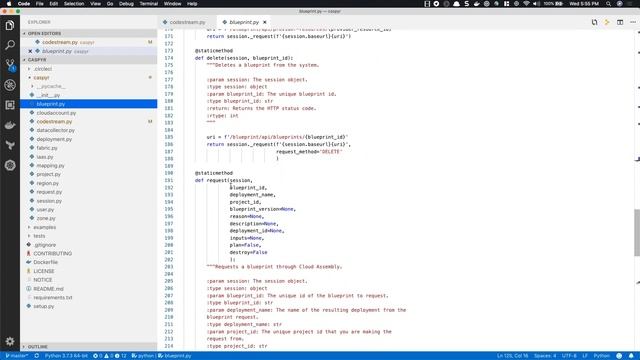Close the blueprint.py editor tab
Screen dimensions: 640x360
pyautogui.click(x=264, y=22)
